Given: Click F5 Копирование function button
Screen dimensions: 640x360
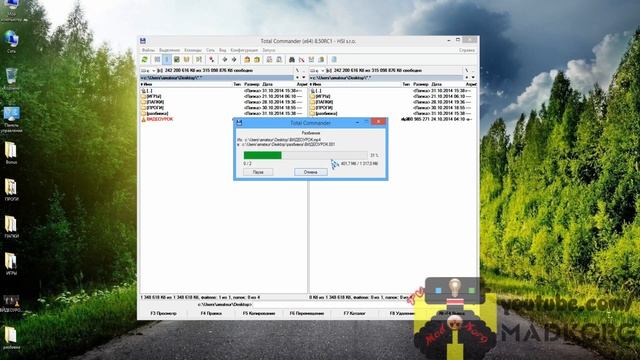Looking at the screenshot, I should click(x=259, y=313).
